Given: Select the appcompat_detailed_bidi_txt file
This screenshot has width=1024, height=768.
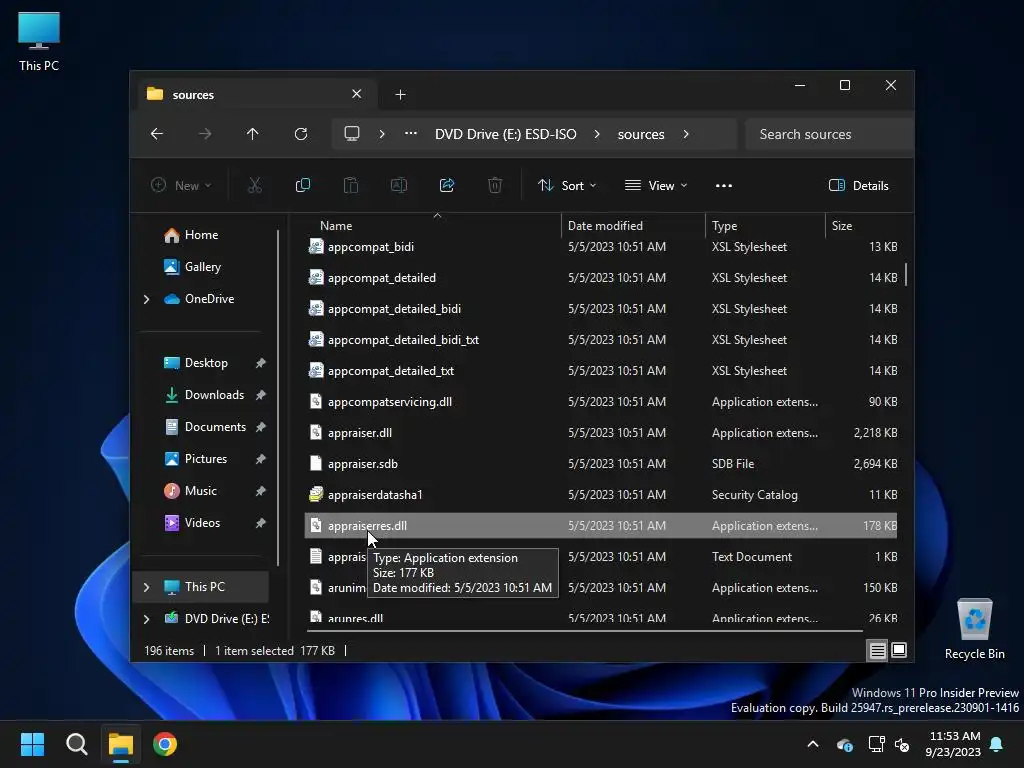Looking at the screenshot, I should 601,340.
